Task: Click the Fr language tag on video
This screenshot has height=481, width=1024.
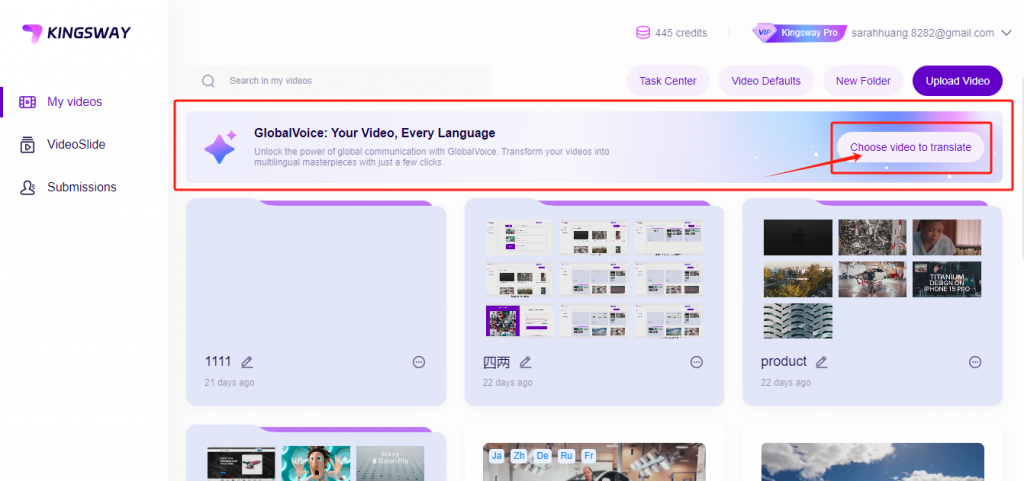Action: (x=588, y=456)
